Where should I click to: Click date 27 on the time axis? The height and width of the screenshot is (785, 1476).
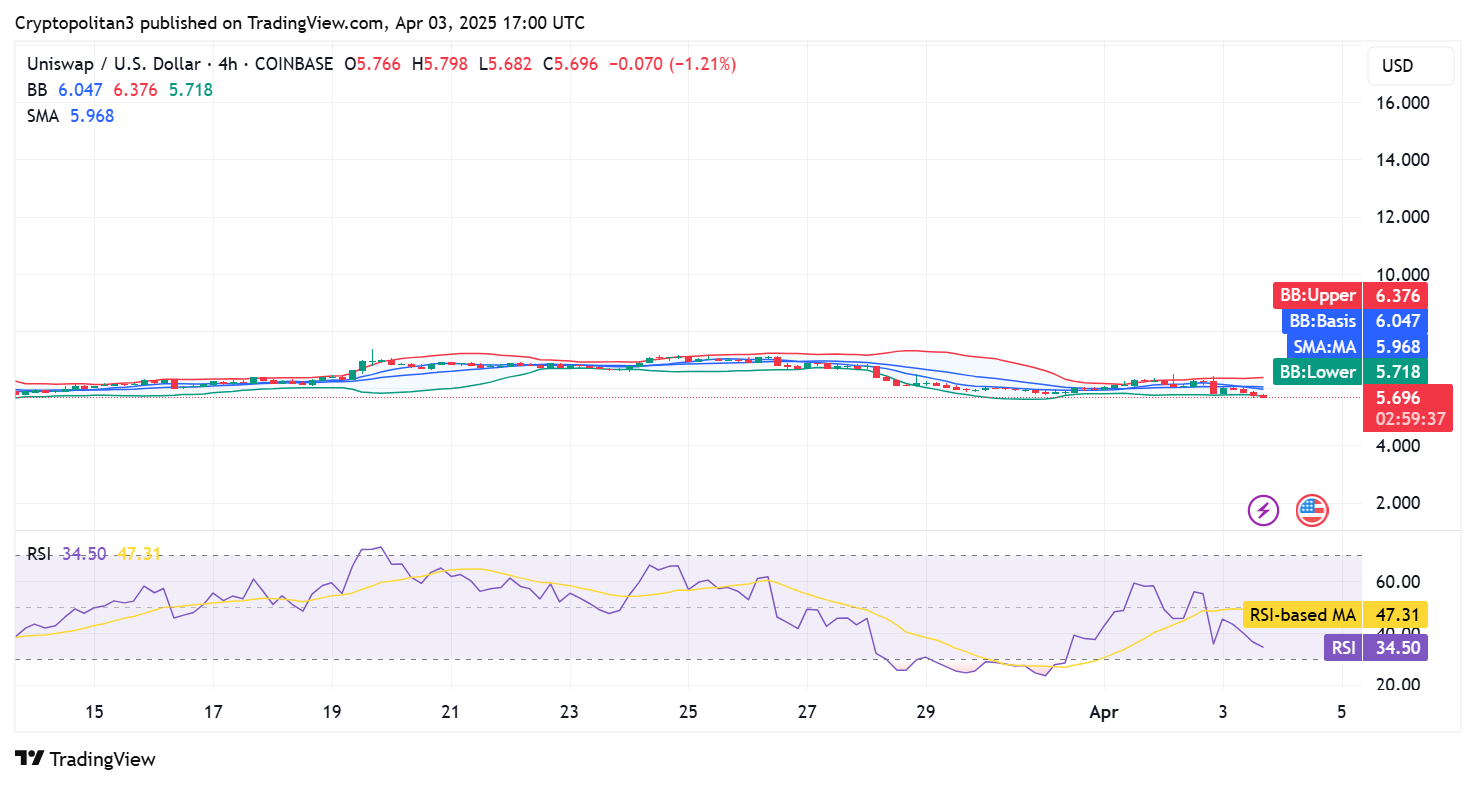pyautogui.click(x=807, y=712)
